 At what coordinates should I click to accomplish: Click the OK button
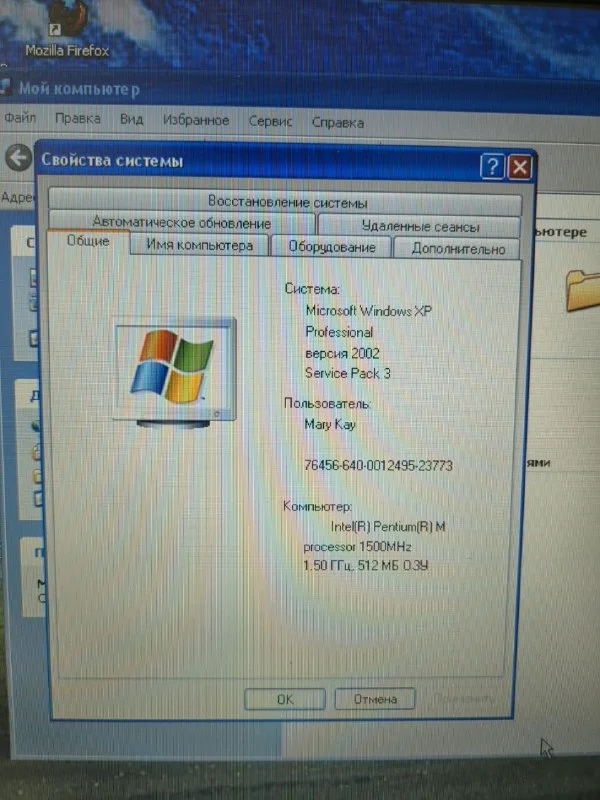click(x=285, y=699)
